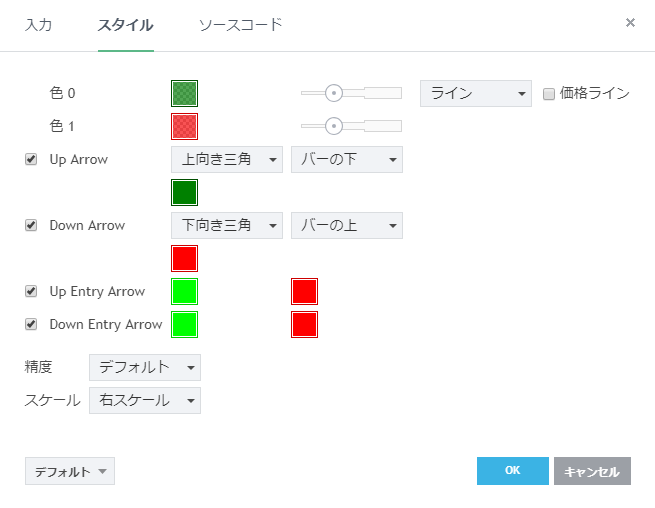Open Down Entry Arrow lime green swatch
The width and height of the screenshot is (655, 508).
(x=185, y=324)
